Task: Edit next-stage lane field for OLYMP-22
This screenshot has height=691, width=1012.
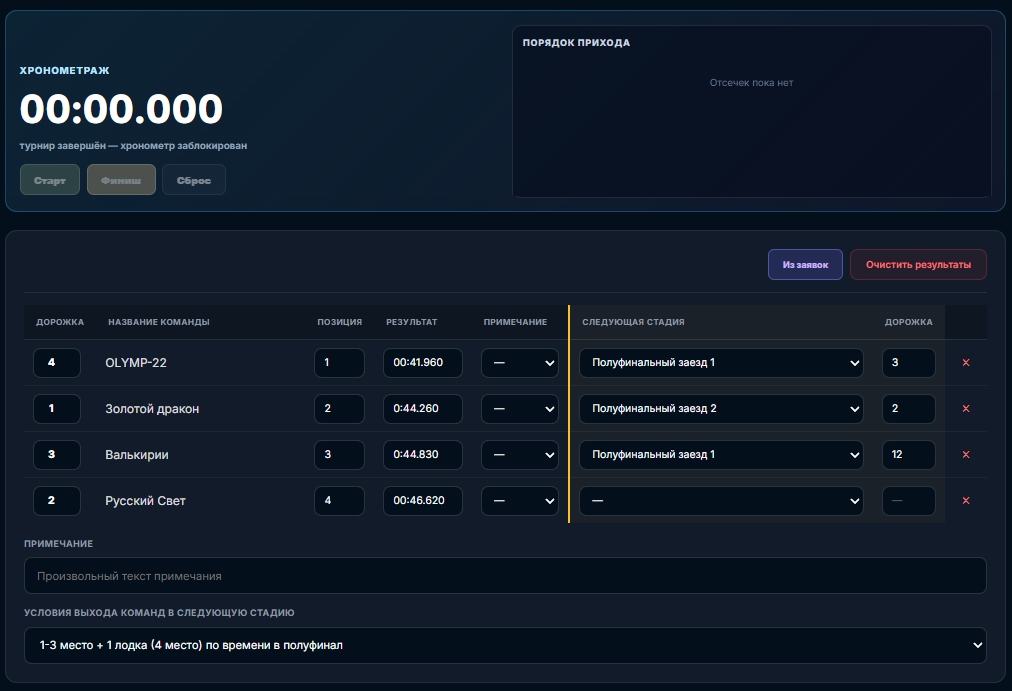Action: [x=909, y=363]
